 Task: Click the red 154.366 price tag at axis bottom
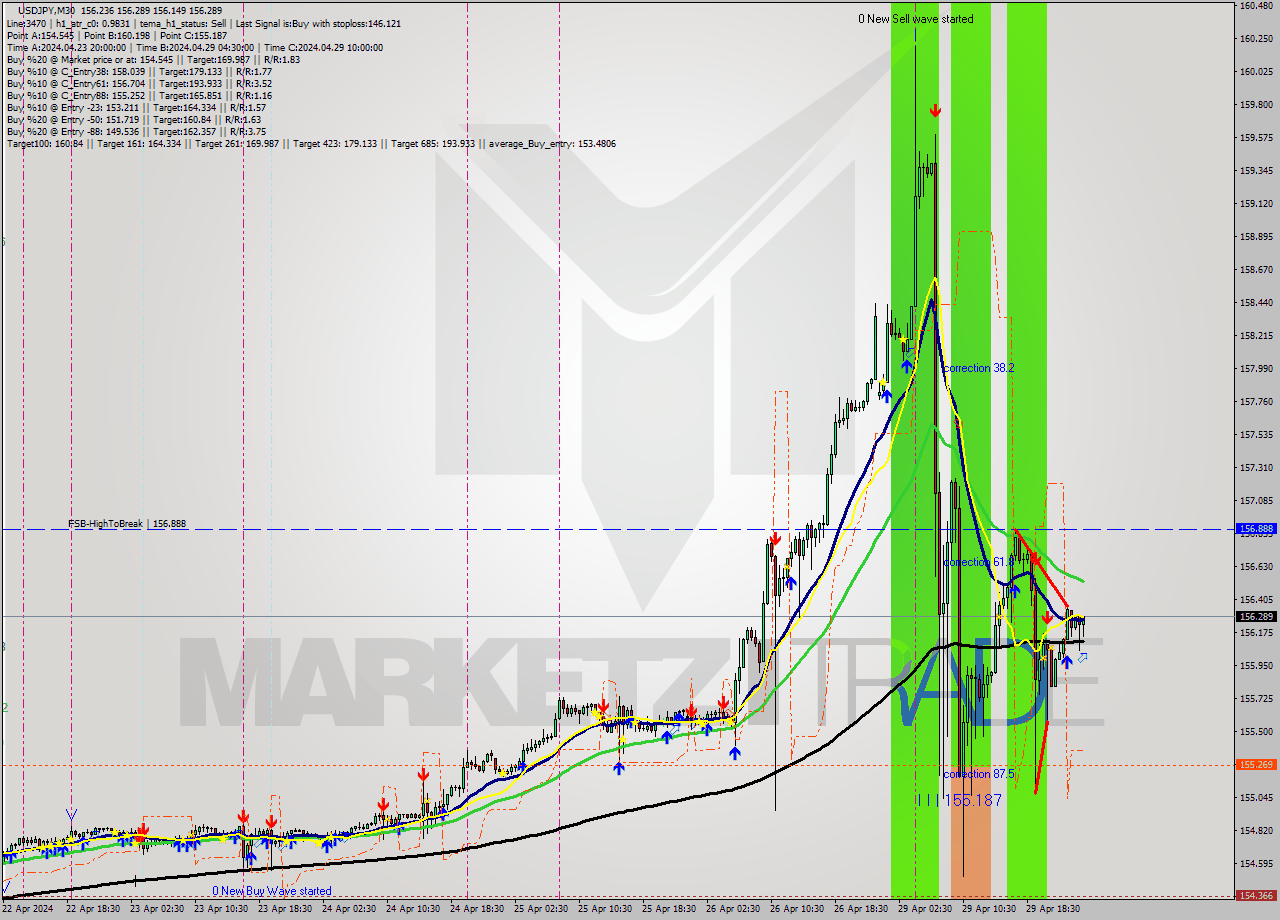pyautogui.click(x=1256, y=897)
